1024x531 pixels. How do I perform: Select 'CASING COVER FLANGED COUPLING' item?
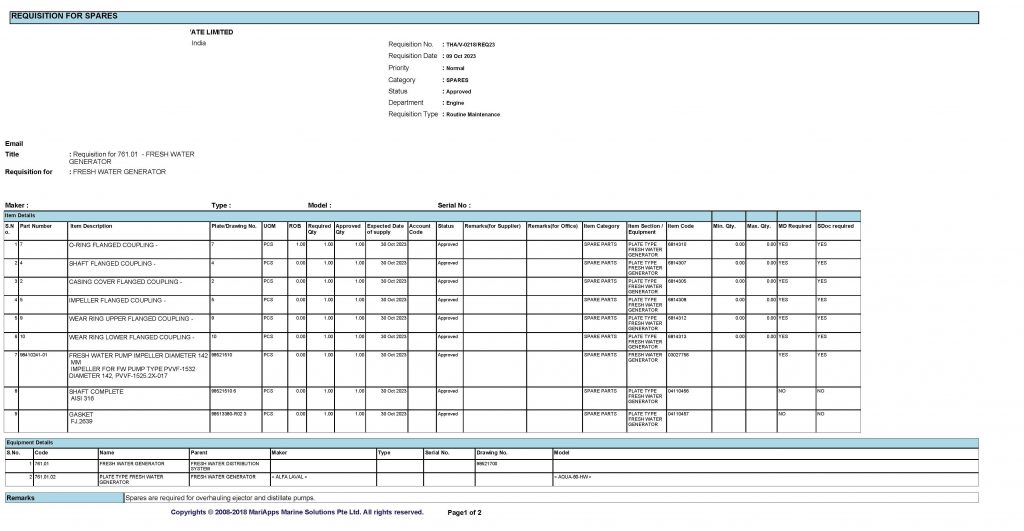(124, 282)
